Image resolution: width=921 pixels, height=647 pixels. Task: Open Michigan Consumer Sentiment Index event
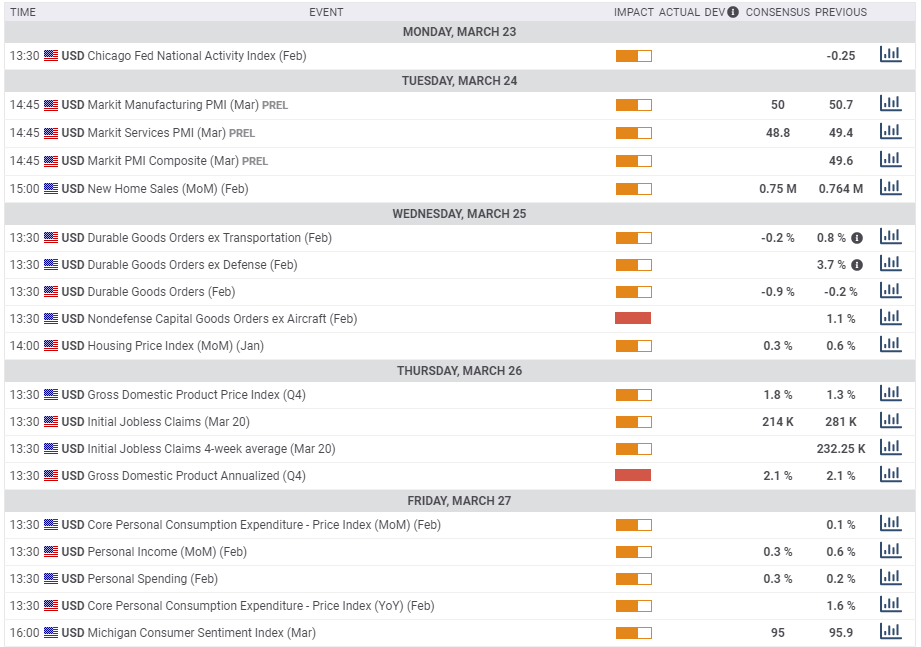pos(201,633)
